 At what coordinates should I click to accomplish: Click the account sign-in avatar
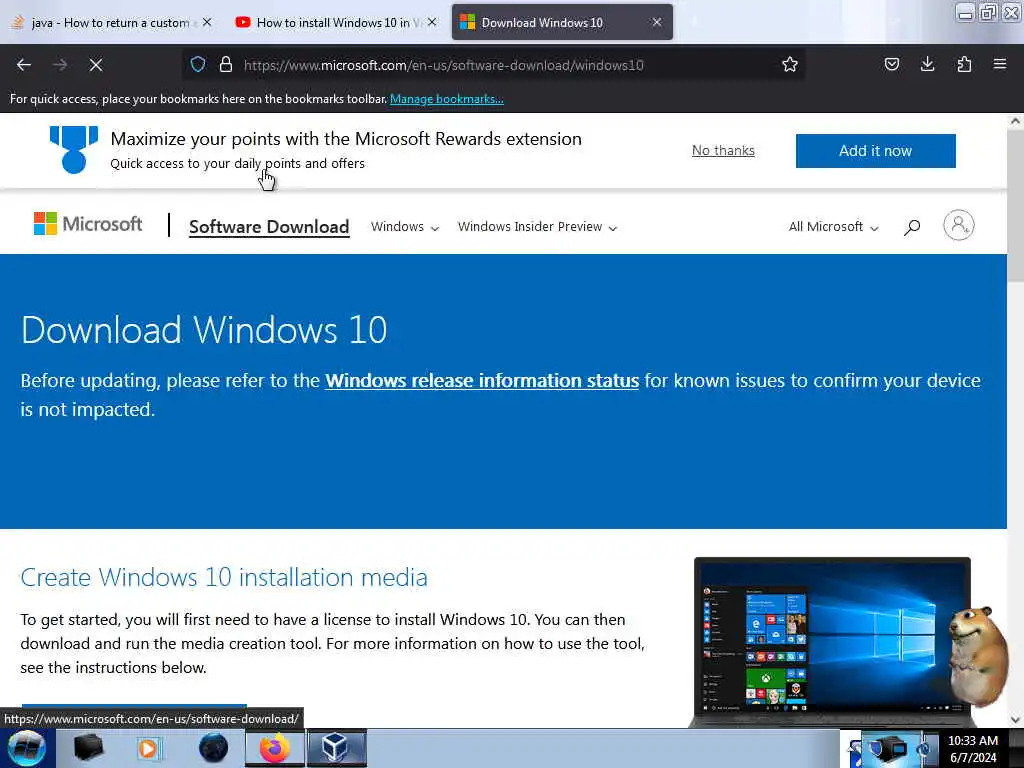958,225
